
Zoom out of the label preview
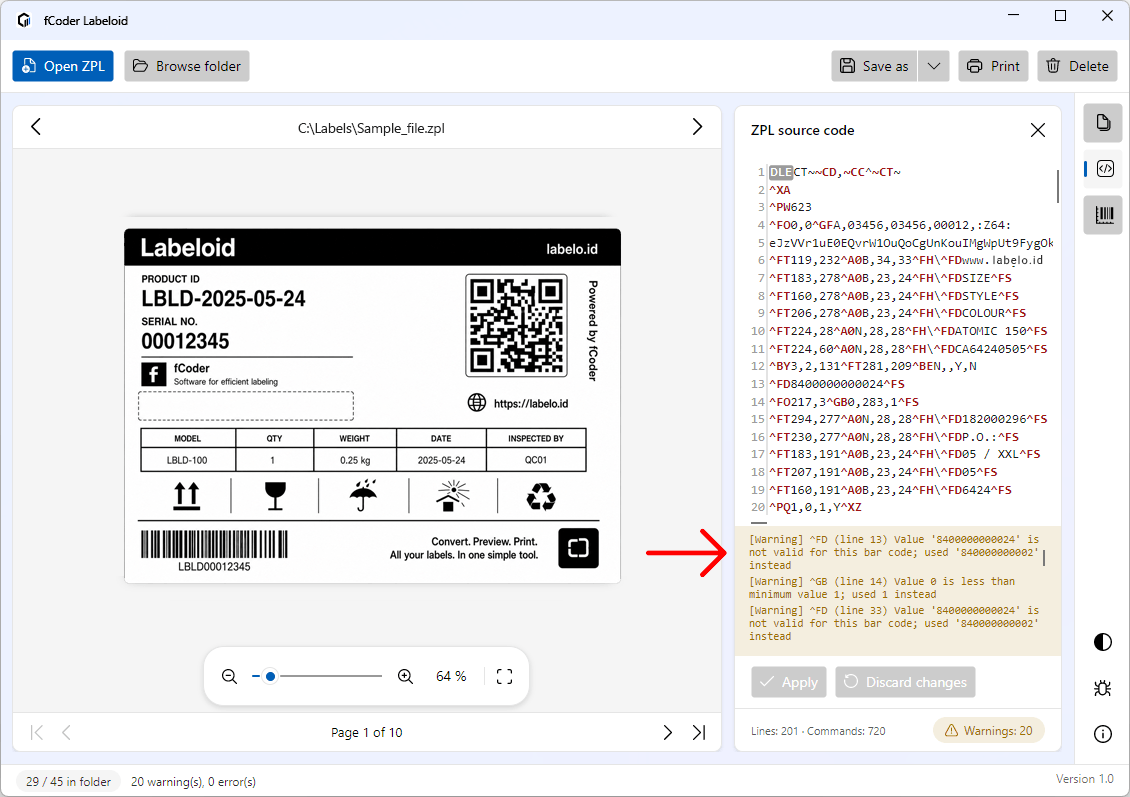click(x=229, y=677)
